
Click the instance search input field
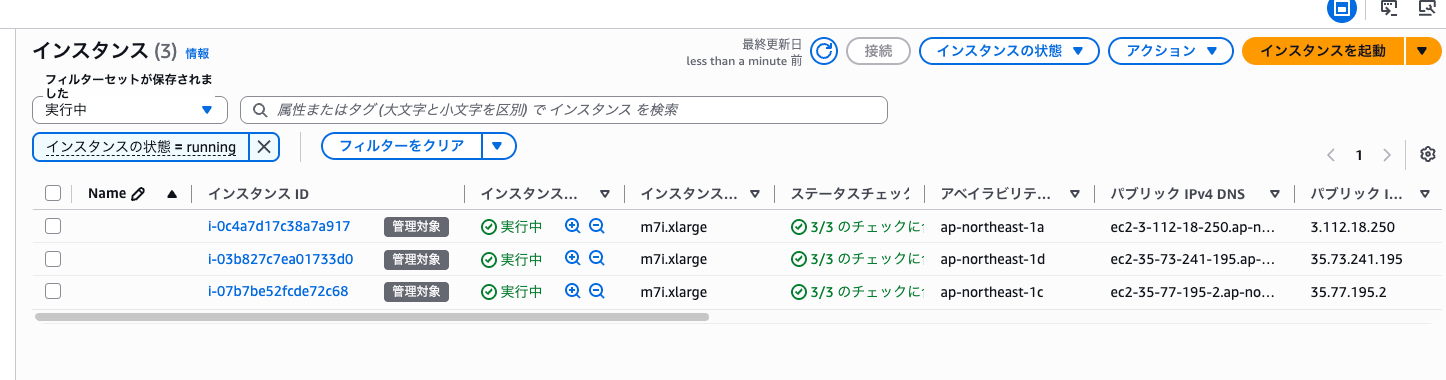click(565, 110)
